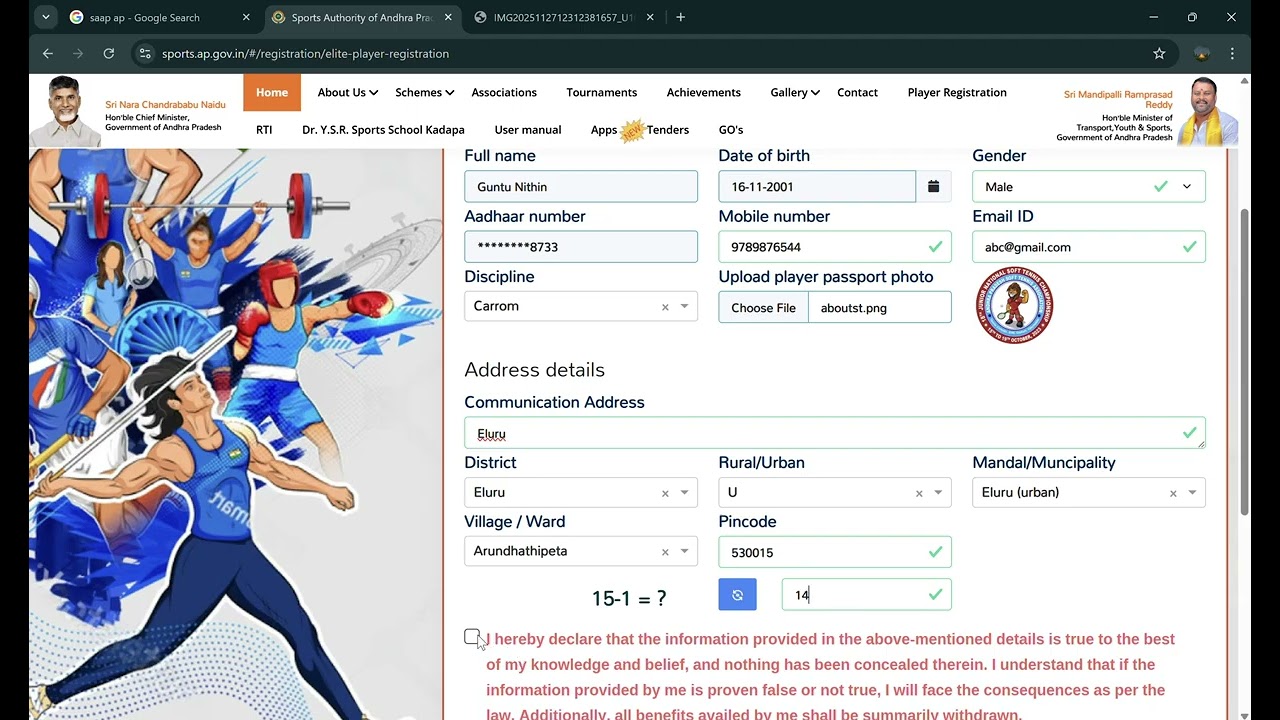Bookmark this page with star icon
The image size is (1280, 720).
point(1159,53)
